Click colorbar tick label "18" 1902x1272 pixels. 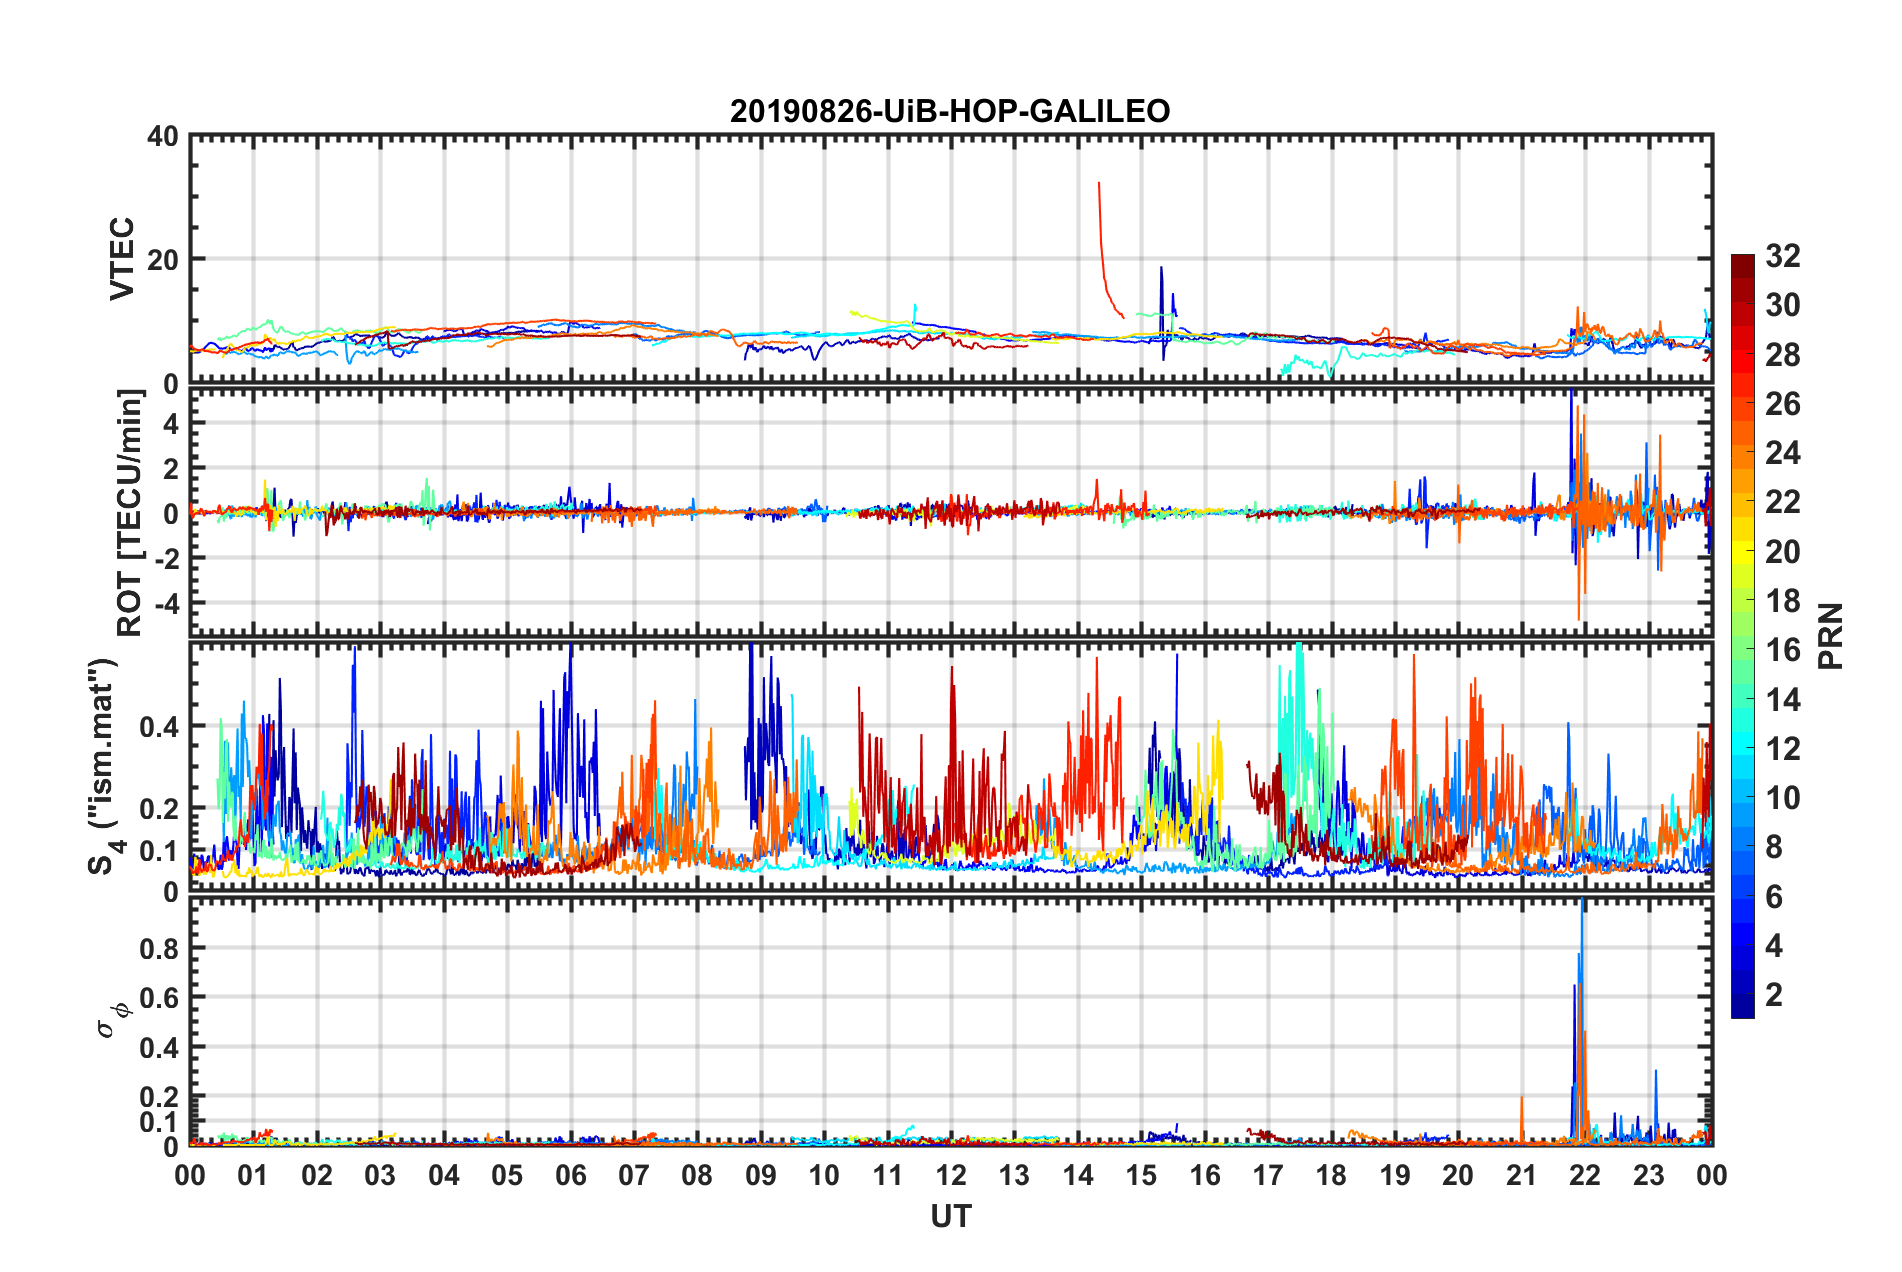(x=1783, y=601)
